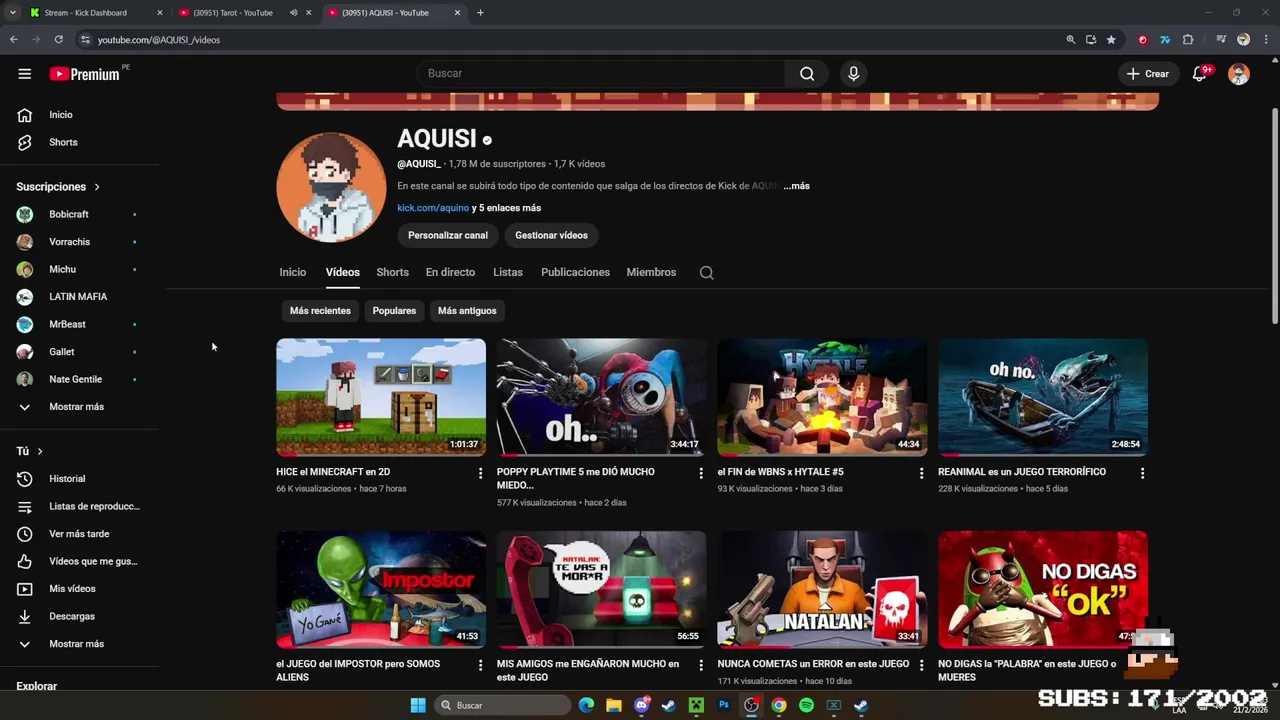Open Photoshop from the taskbar
The height and width of the screenshot is (720, 1280).
(x=724, y=705)
